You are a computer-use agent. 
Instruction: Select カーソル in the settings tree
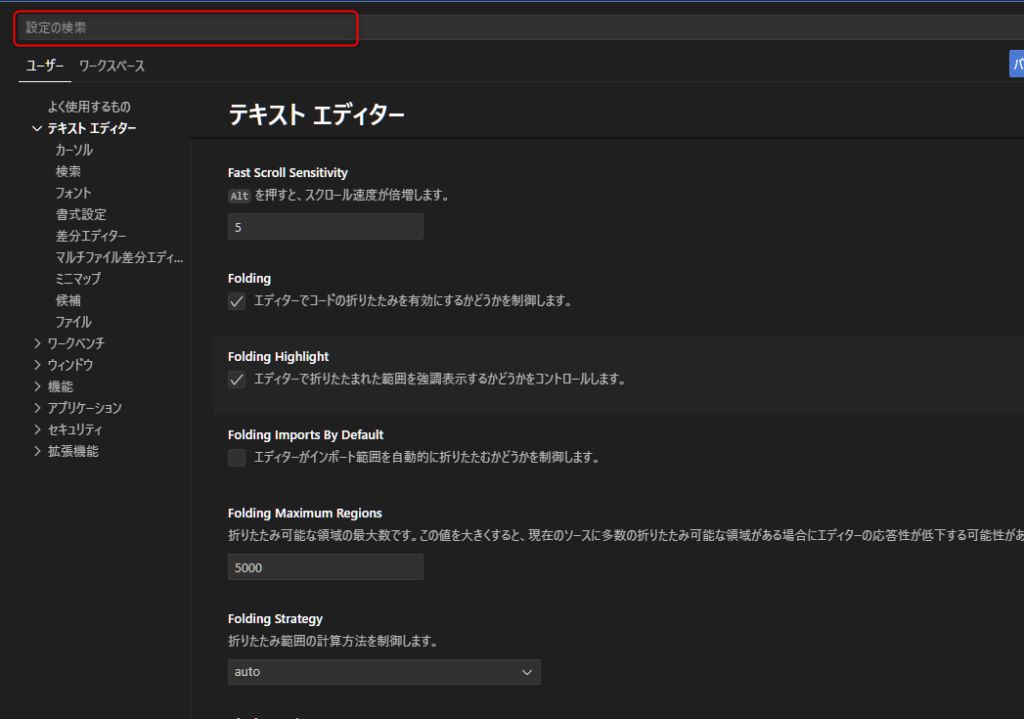click(74, 150)
